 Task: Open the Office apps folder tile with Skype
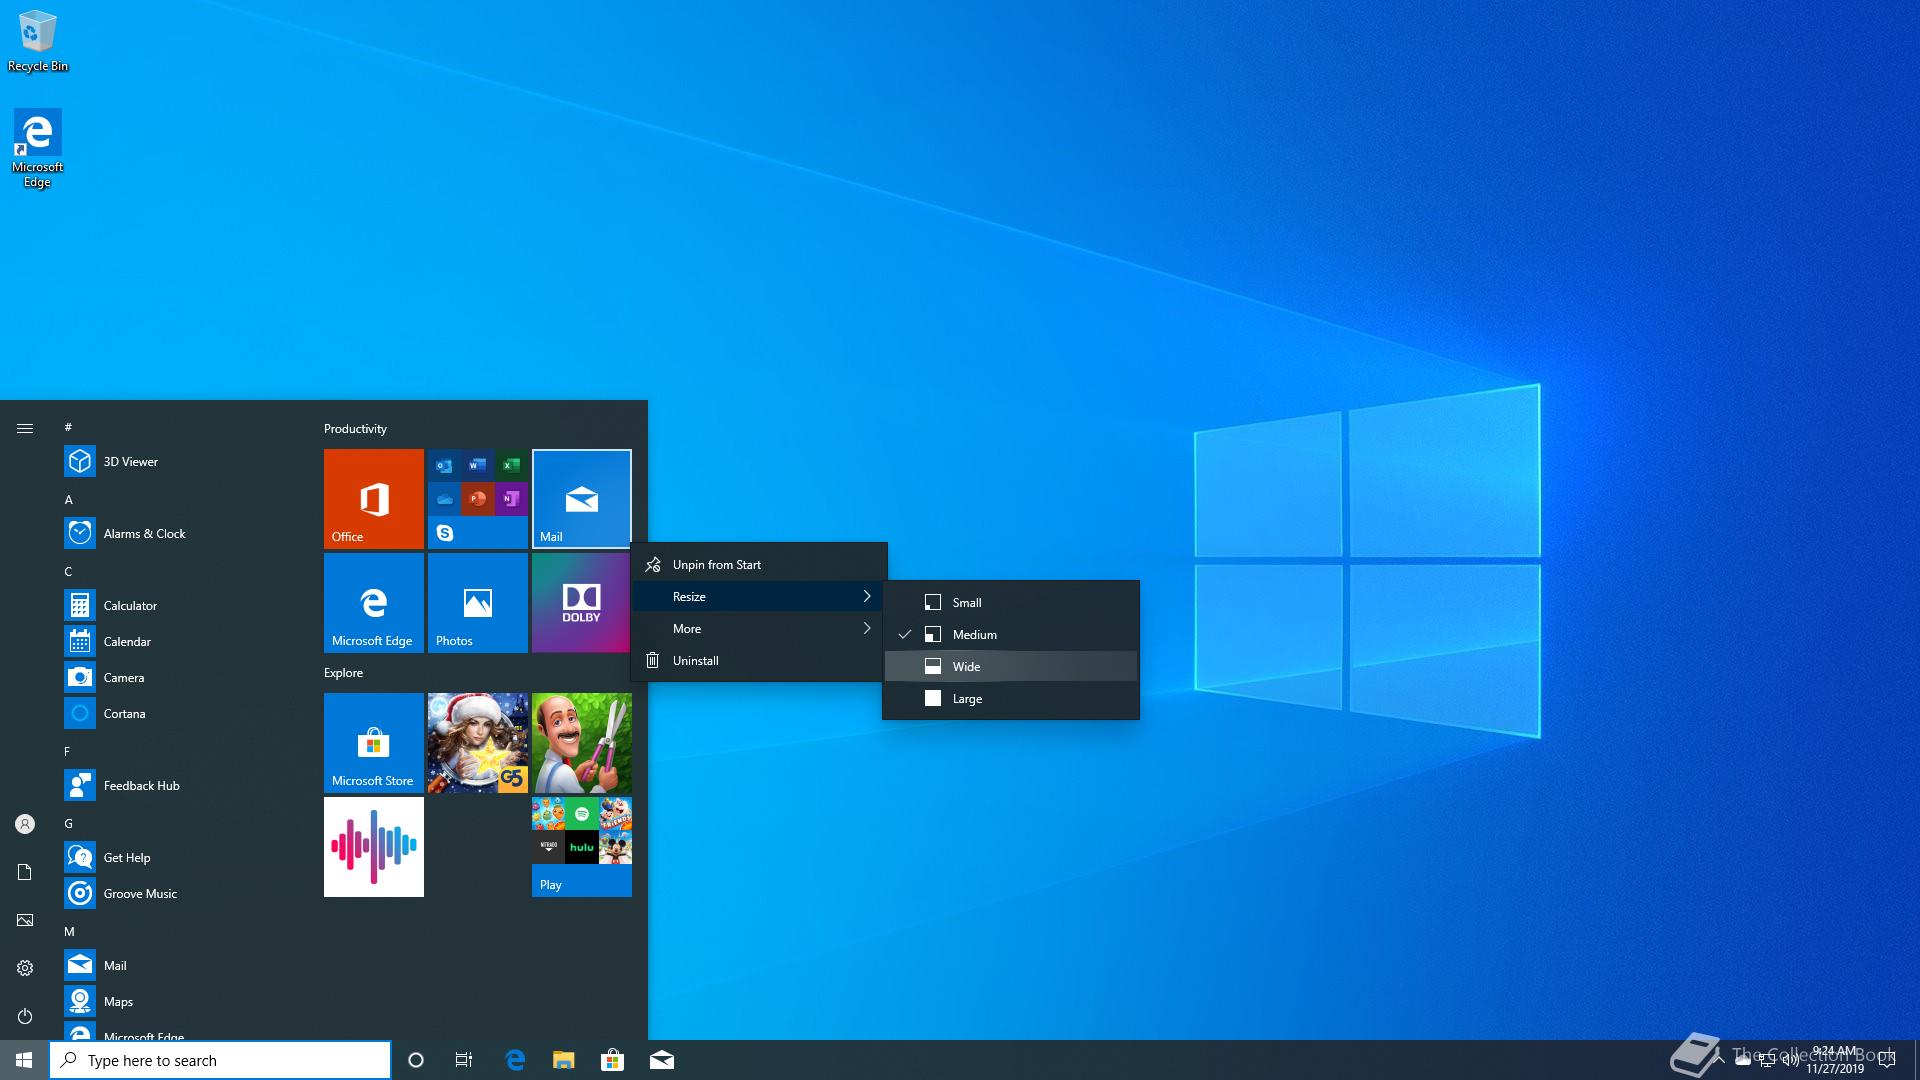[478, 499]
